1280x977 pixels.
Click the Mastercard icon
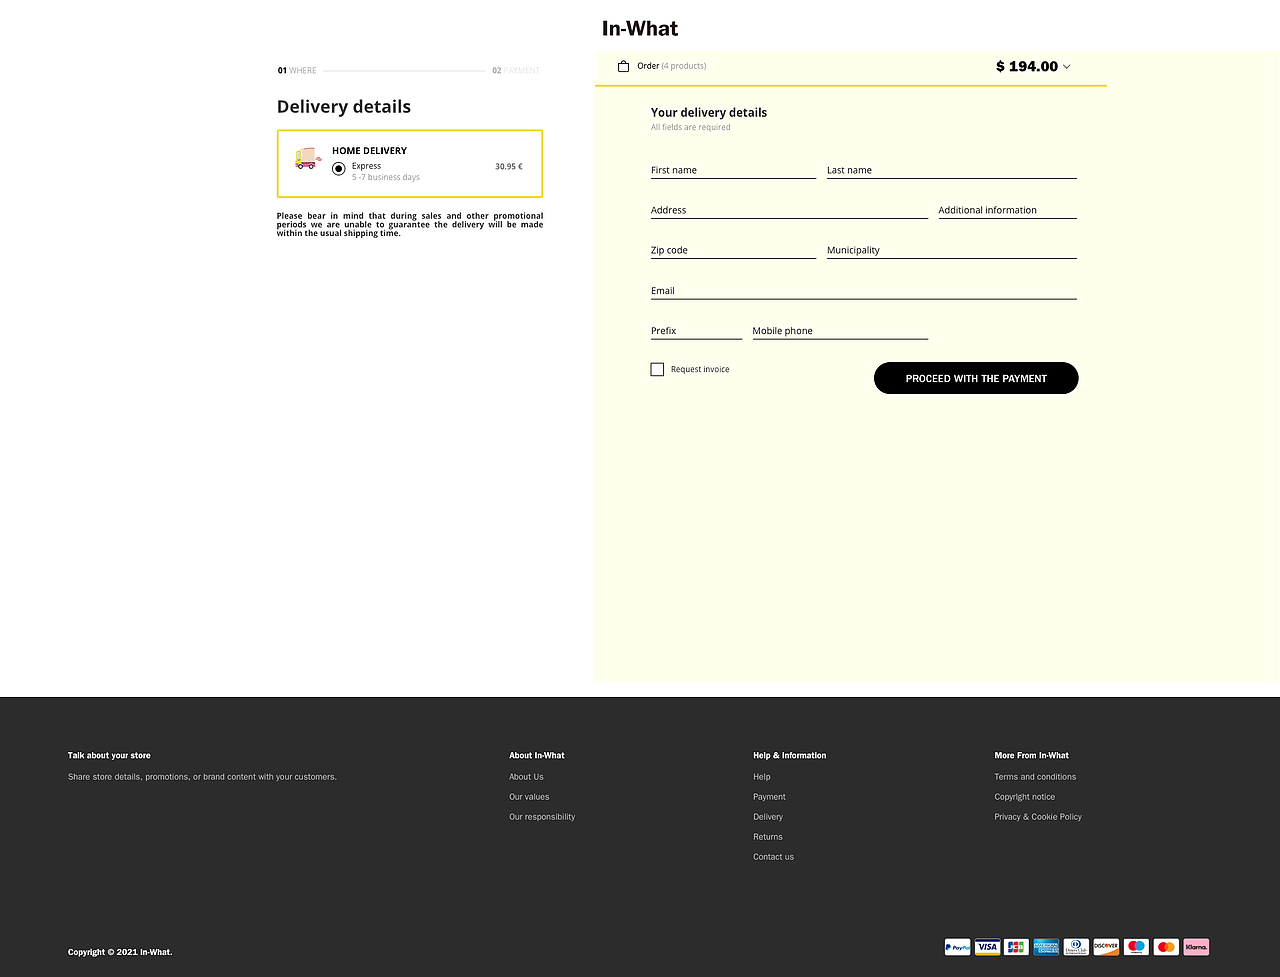1166,947
